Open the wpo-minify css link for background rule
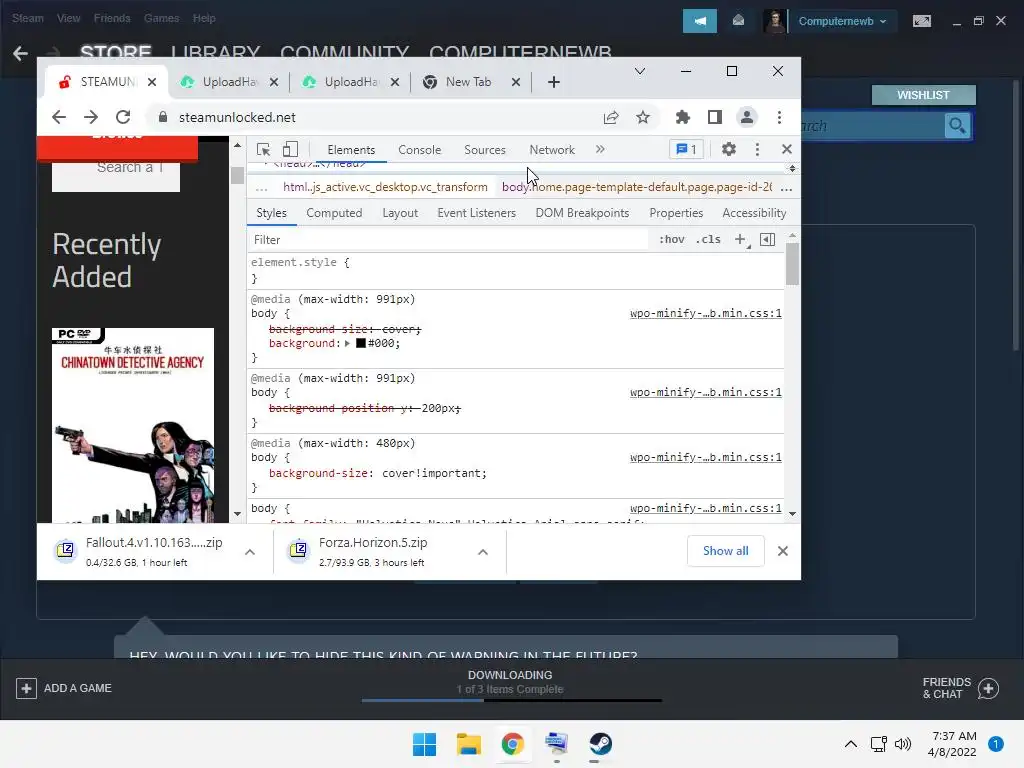The image size is (1024, 768). point(705,313)
